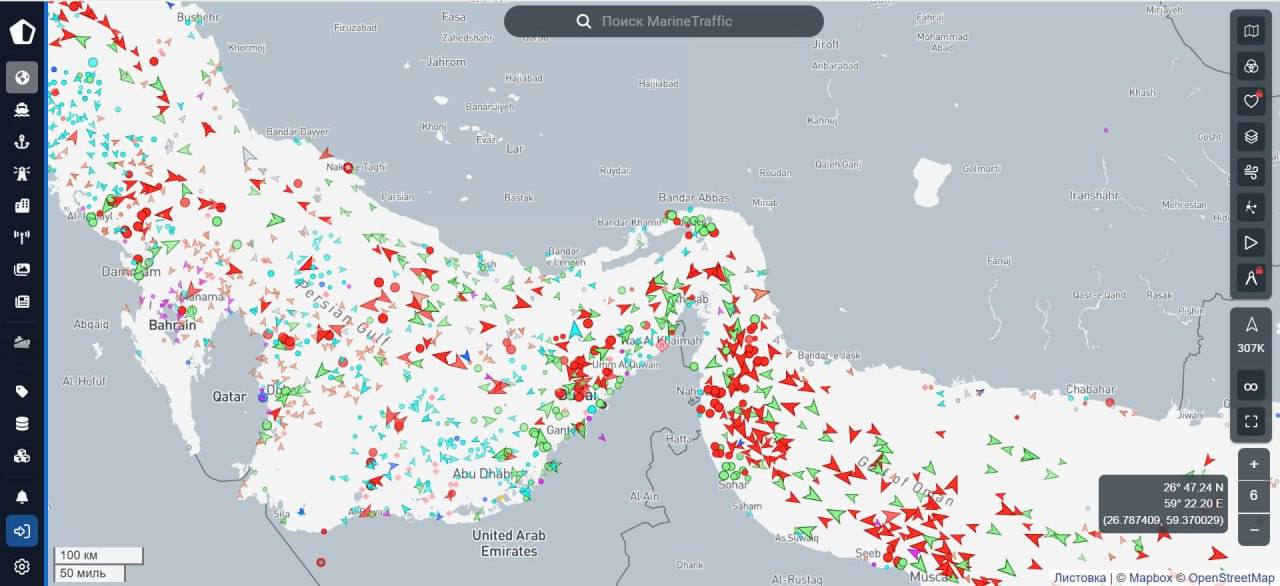Viewport: 1280px width, 586px height.
Task: Click the MarineTraffic logo in the sidebar
Action: point(22,31)
